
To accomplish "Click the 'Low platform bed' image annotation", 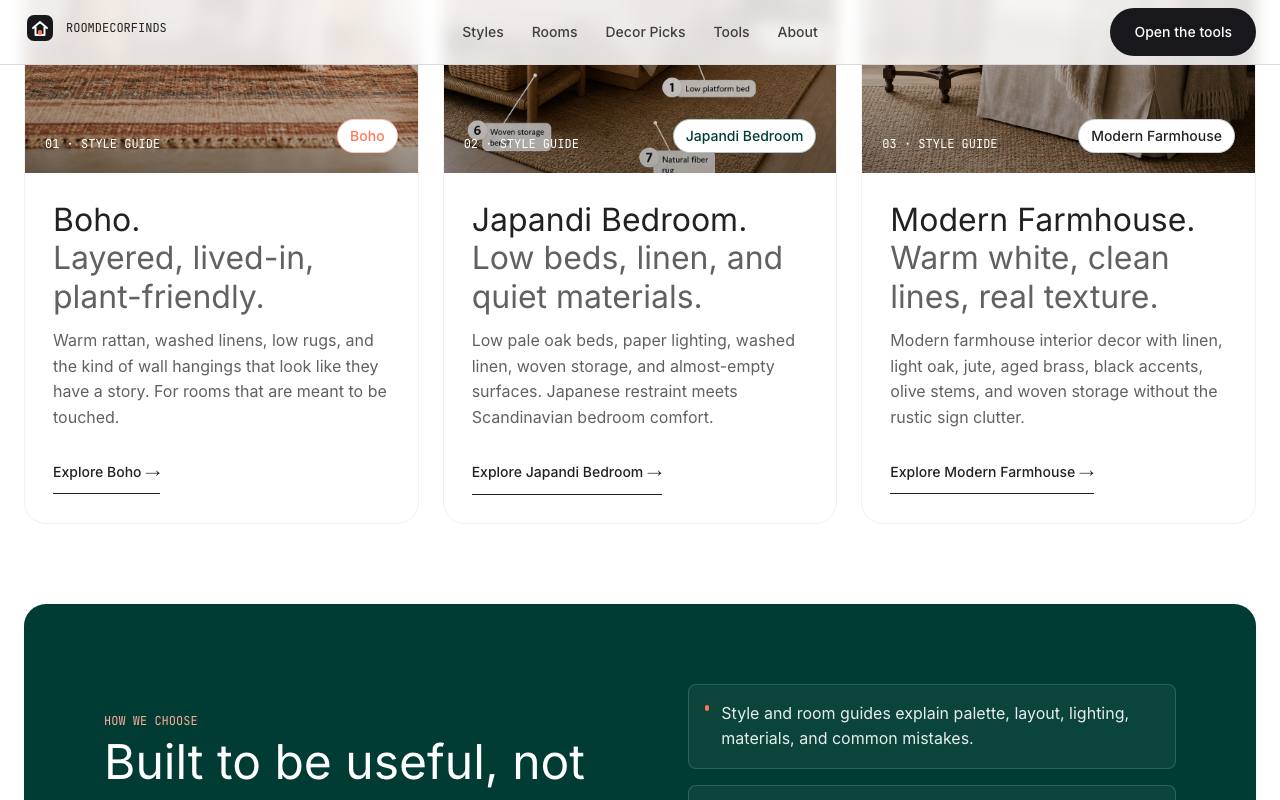I will [x=709, y=89].
